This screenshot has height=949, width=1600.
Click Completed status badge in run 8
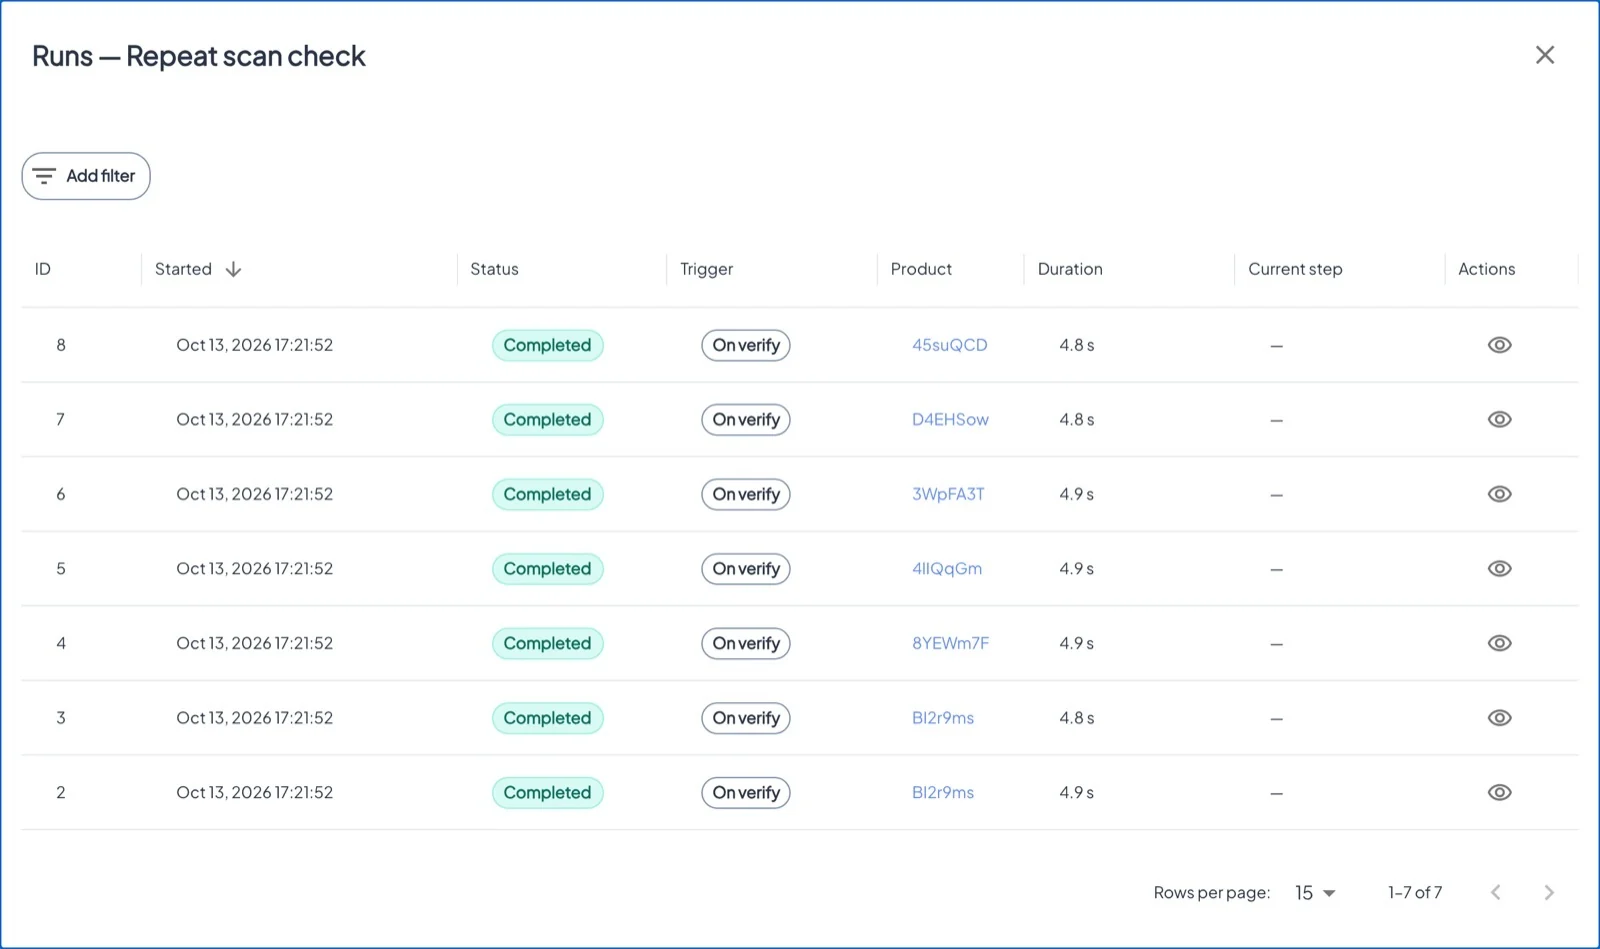pos(547,345)
